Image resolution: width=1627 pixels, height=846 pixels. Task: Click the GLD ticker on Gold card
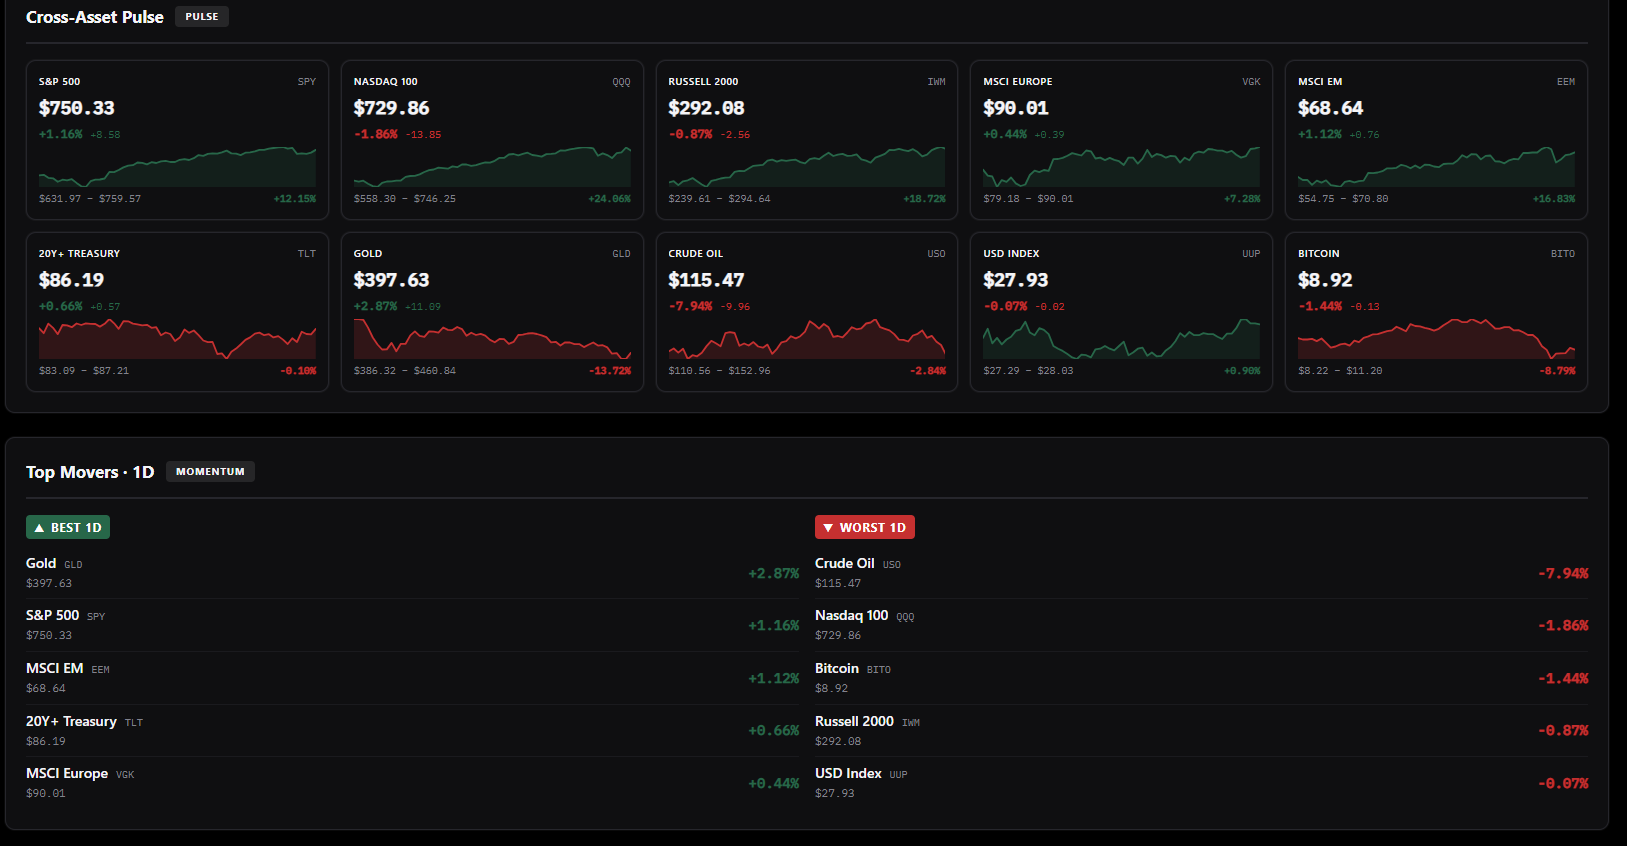[622, 254]
